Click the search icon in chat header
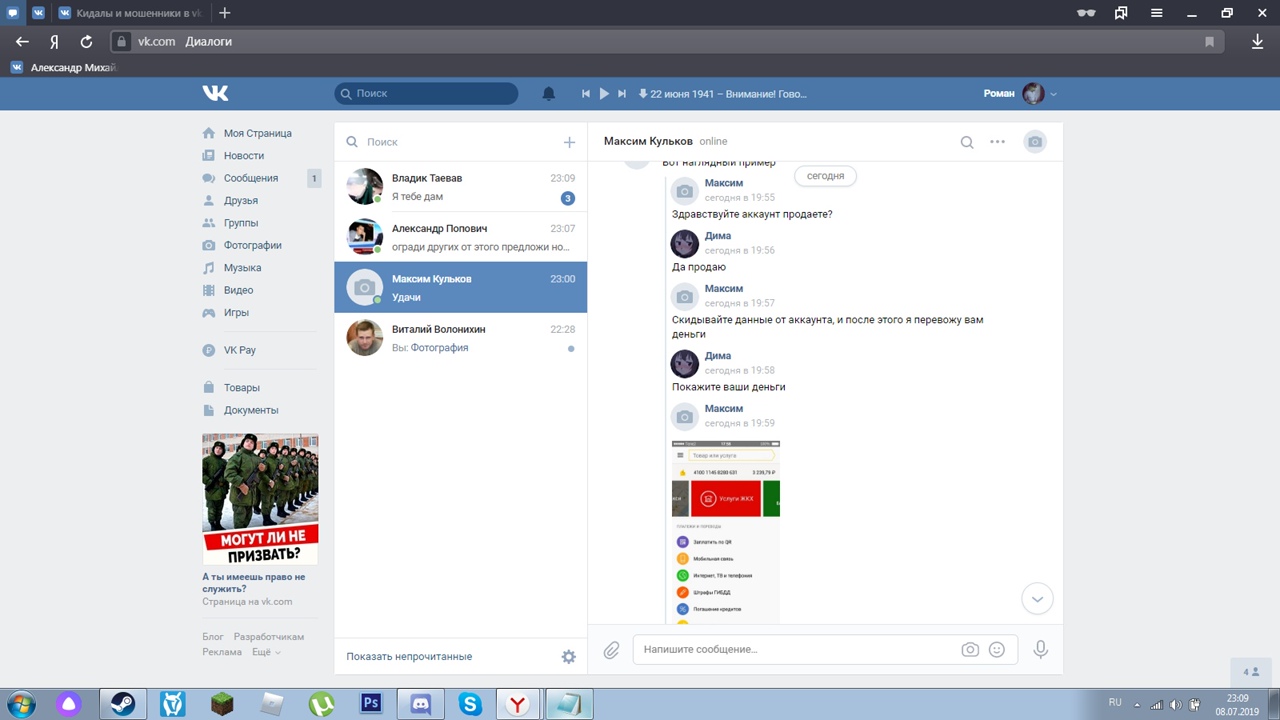 coord(967,142)
